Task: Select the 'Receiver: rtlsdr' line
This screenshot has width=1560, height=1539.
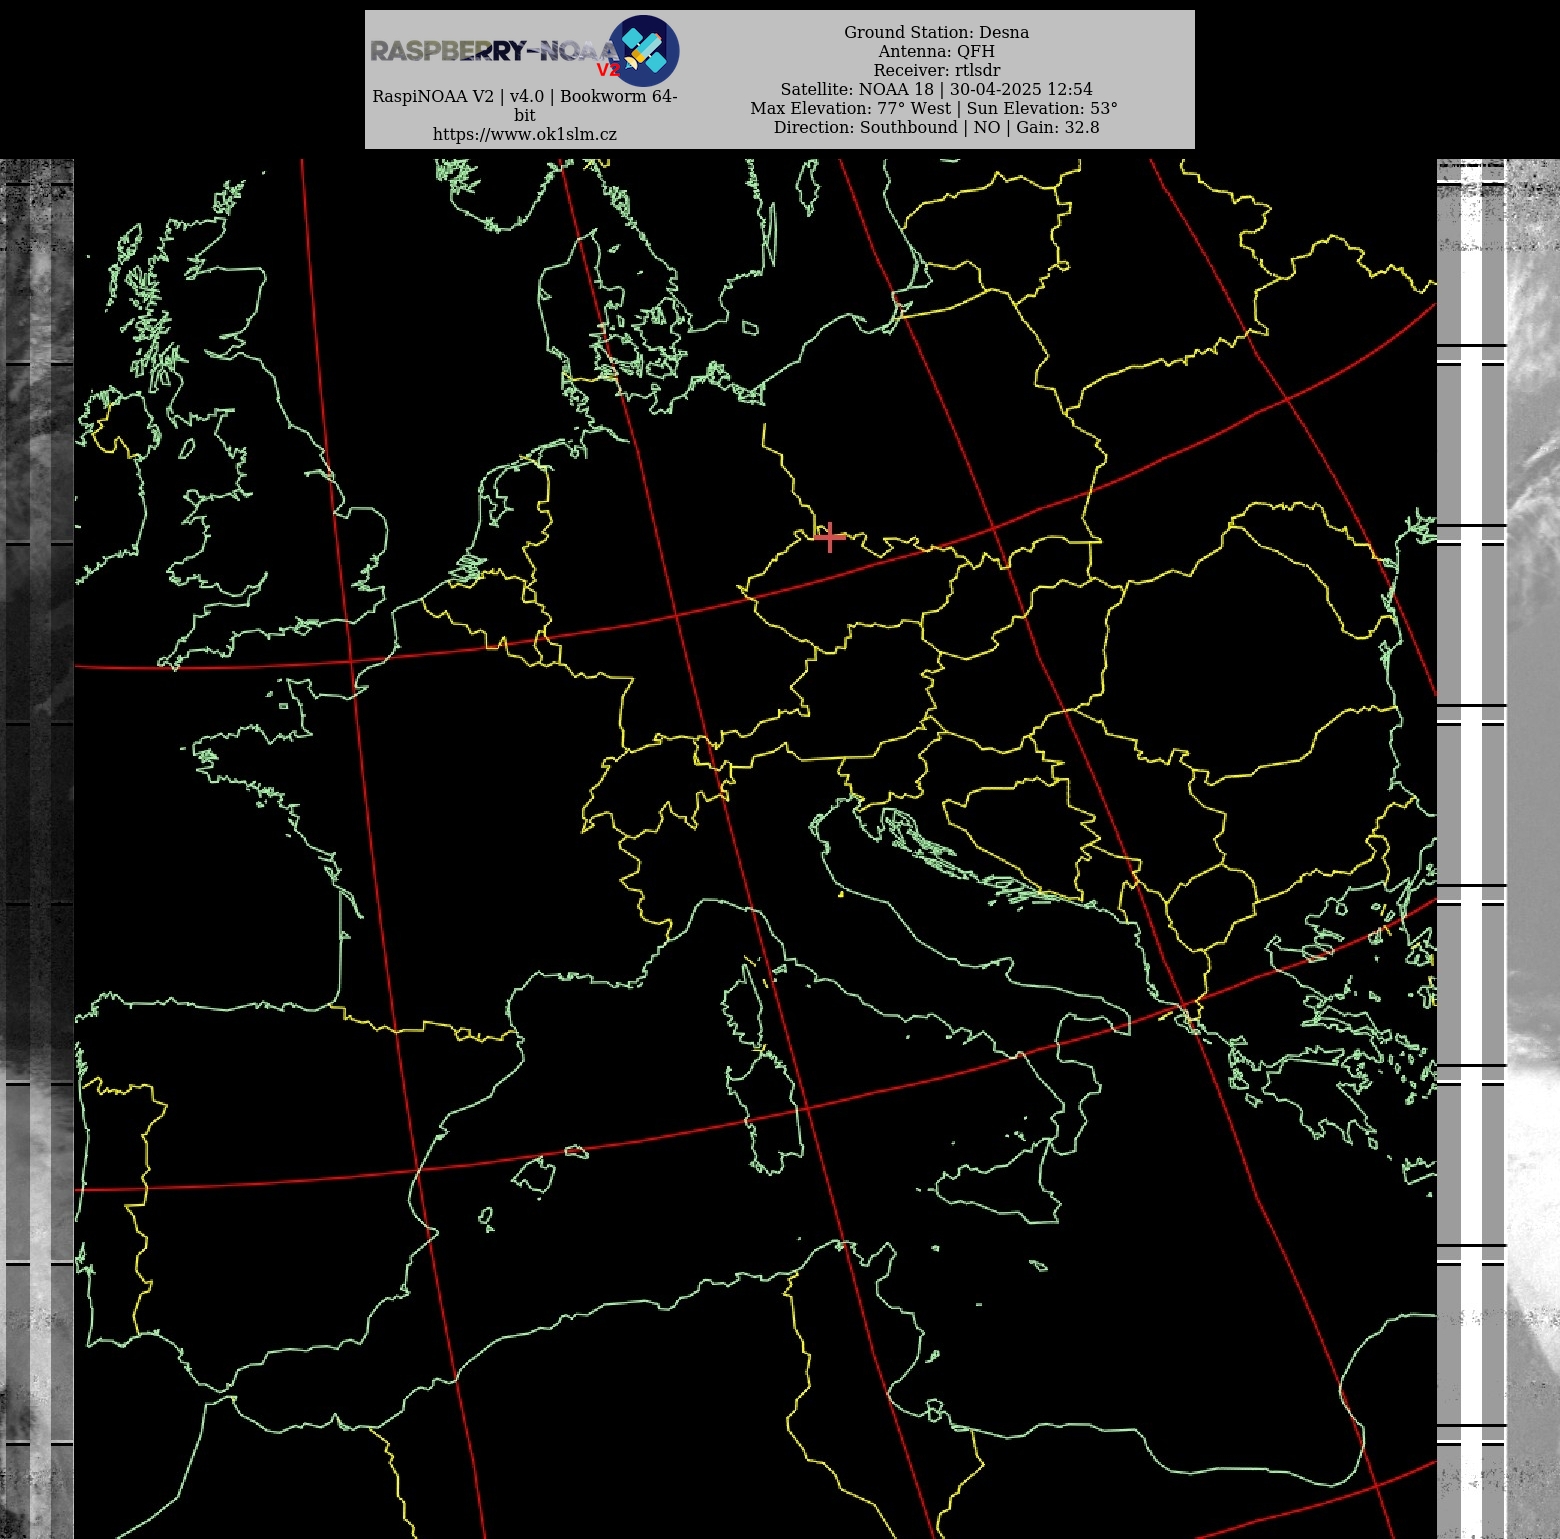Action: pyautogui.click(x=936, y=70)
